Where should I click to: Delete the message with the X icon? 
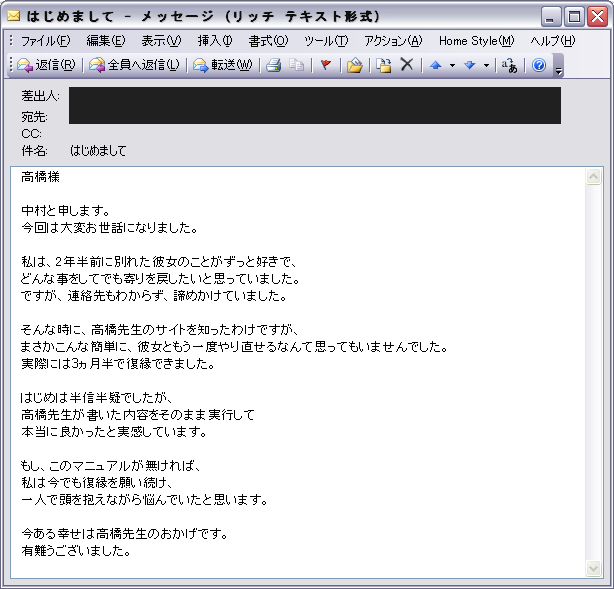point(407,65)
